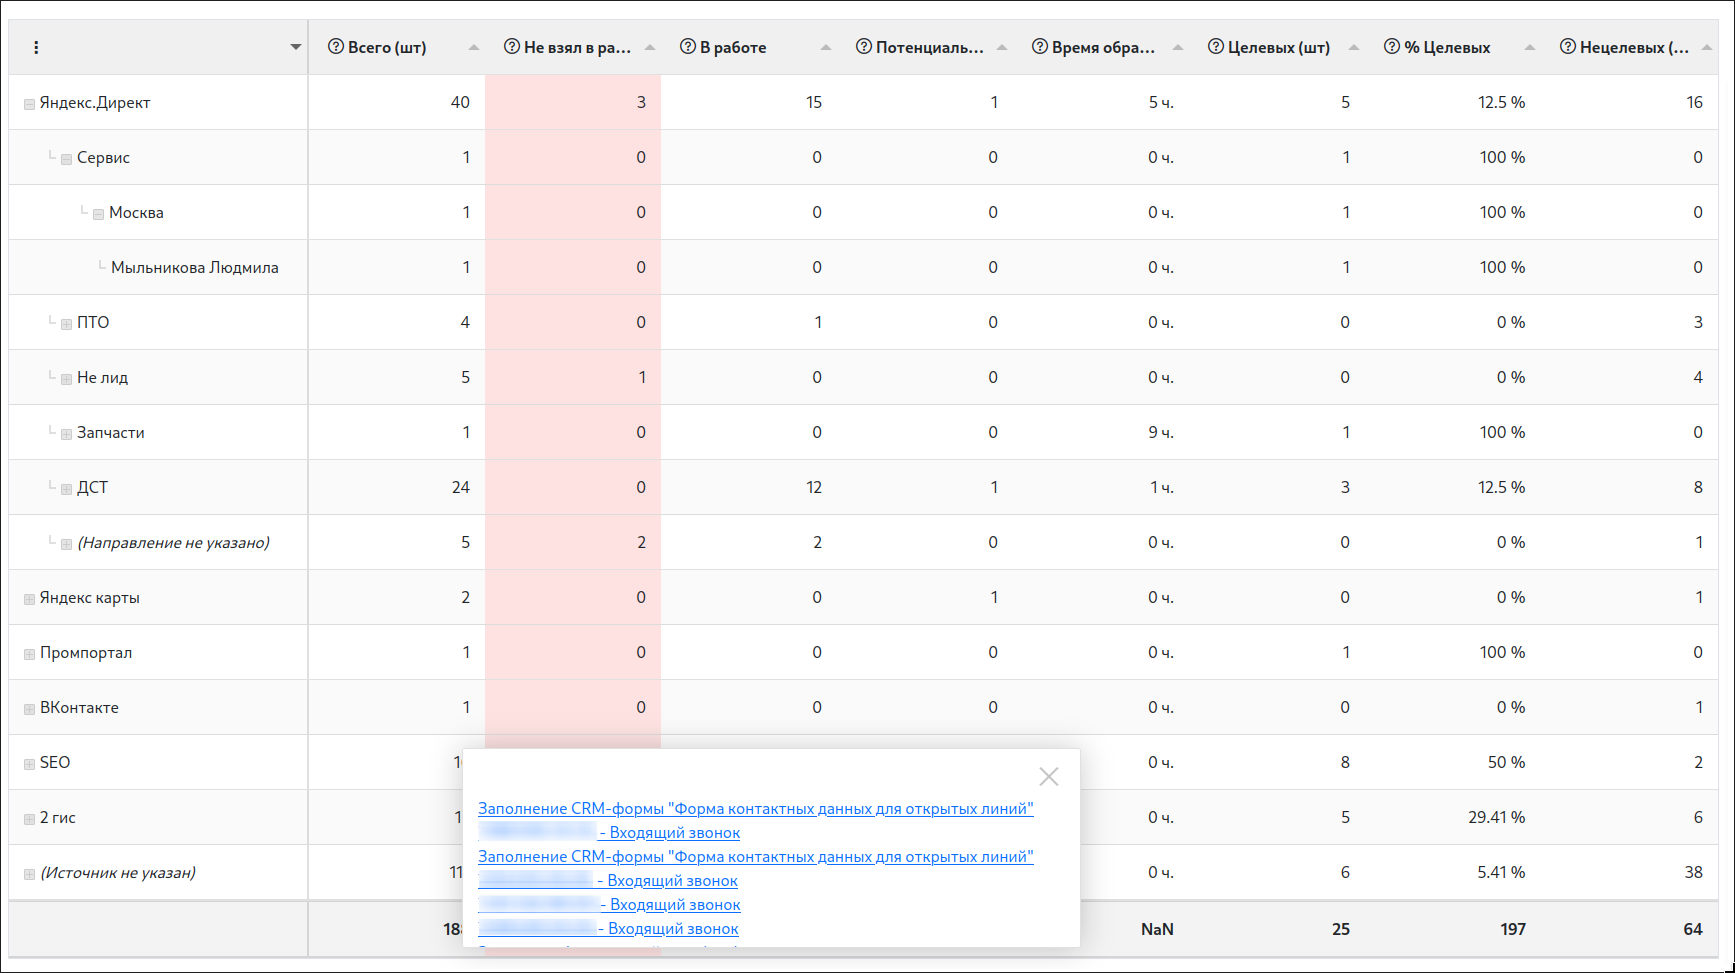The width and height of the screenshot is (1735, 973).
Task: Select the Мыльникова Людмила row name
Action: tap(195, 267)
